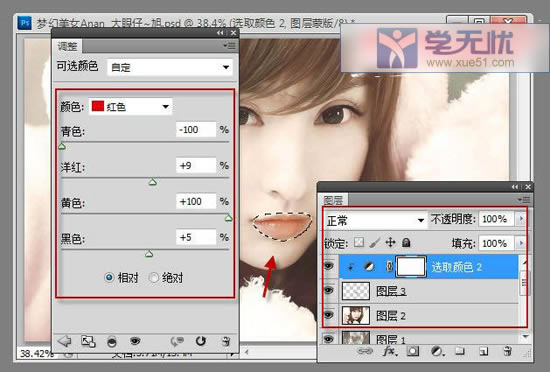Click the 黄色 value field +100

(x=196, y=201)
